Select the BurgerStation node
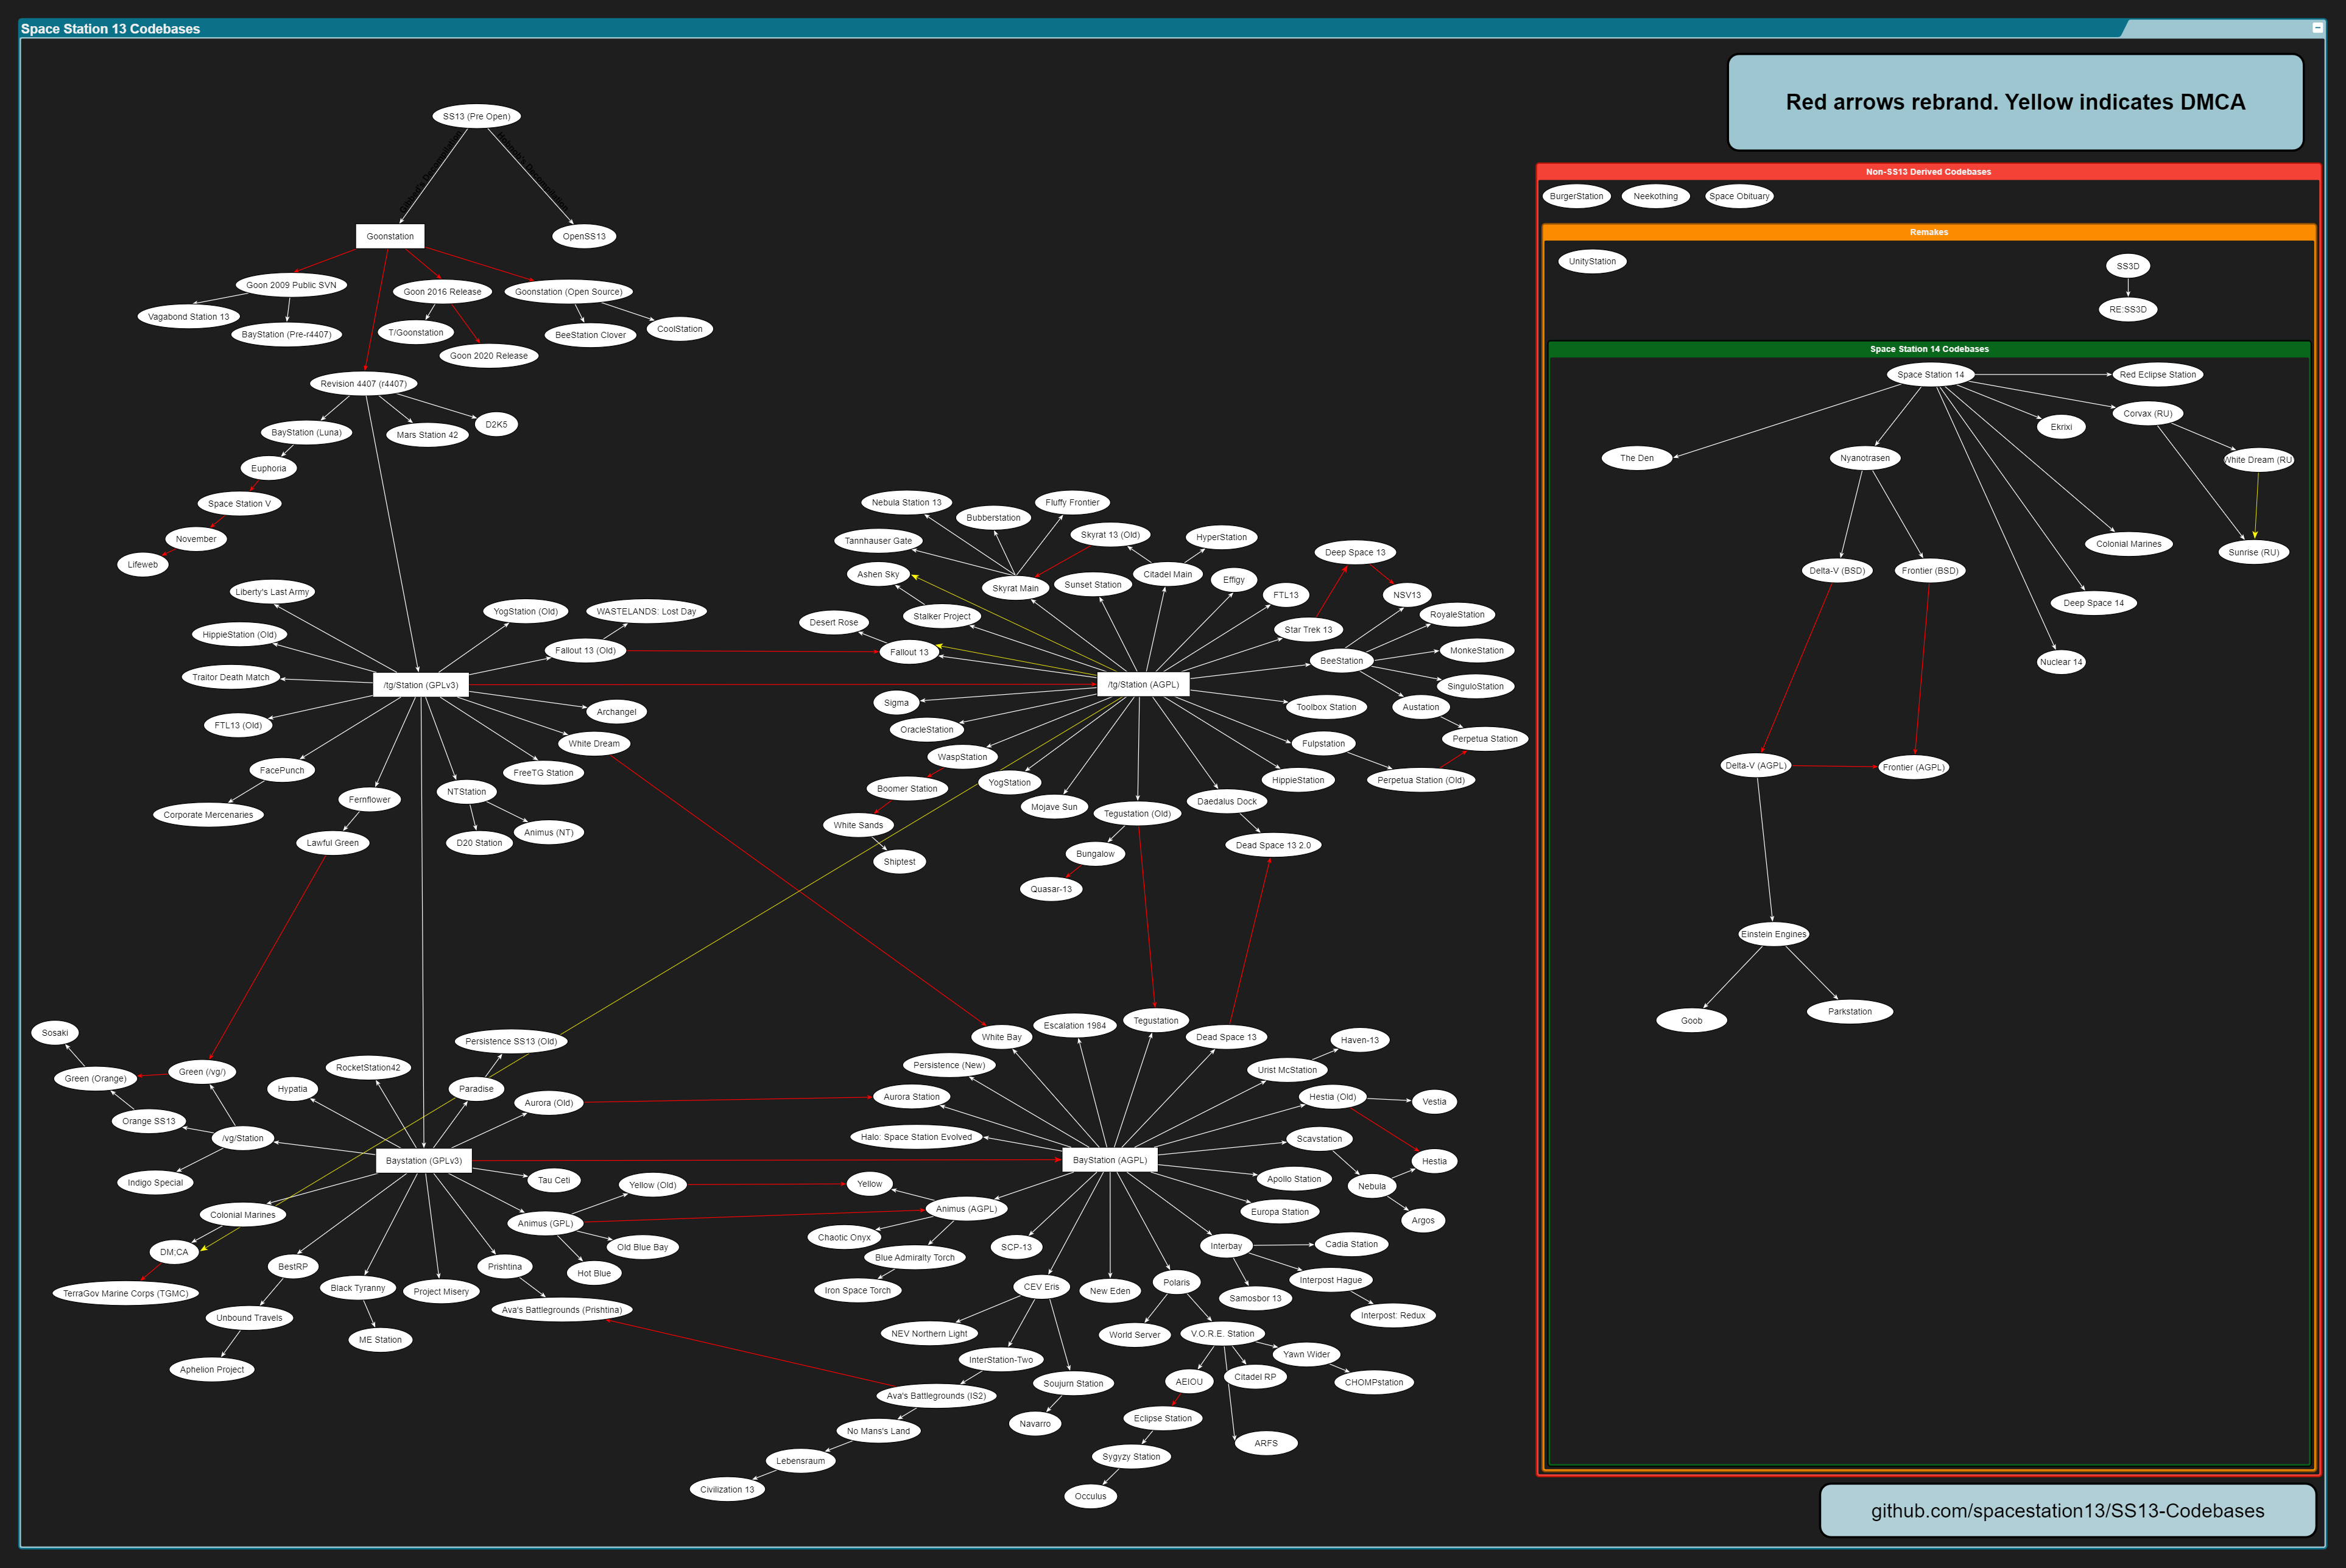This screenshot has height=1568, width=2346. click(1576, 196)
